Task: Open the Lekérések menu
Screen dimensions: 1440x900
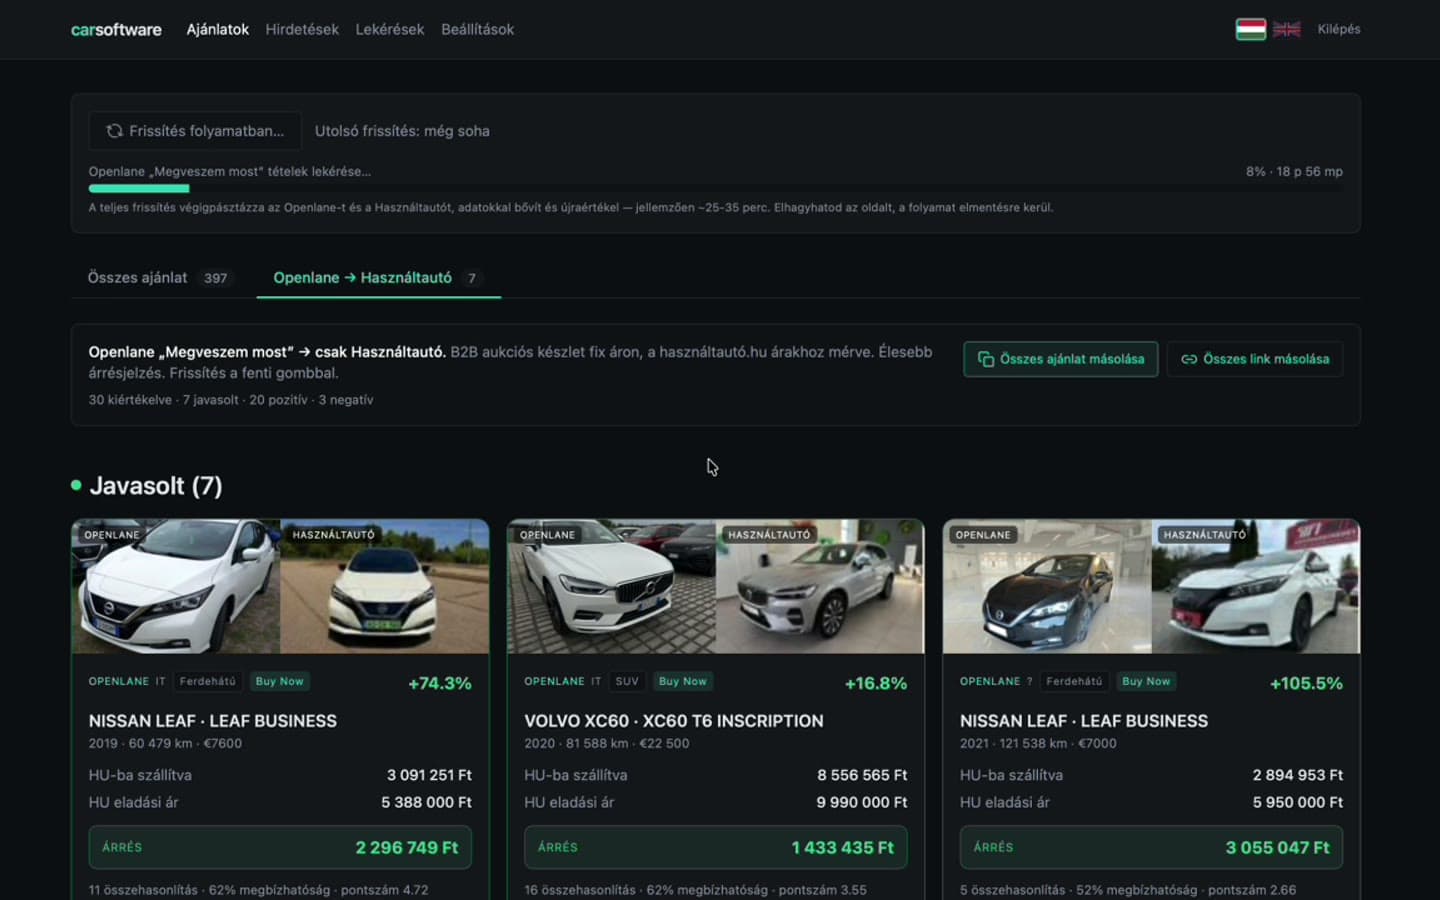Action: point(390,29)
